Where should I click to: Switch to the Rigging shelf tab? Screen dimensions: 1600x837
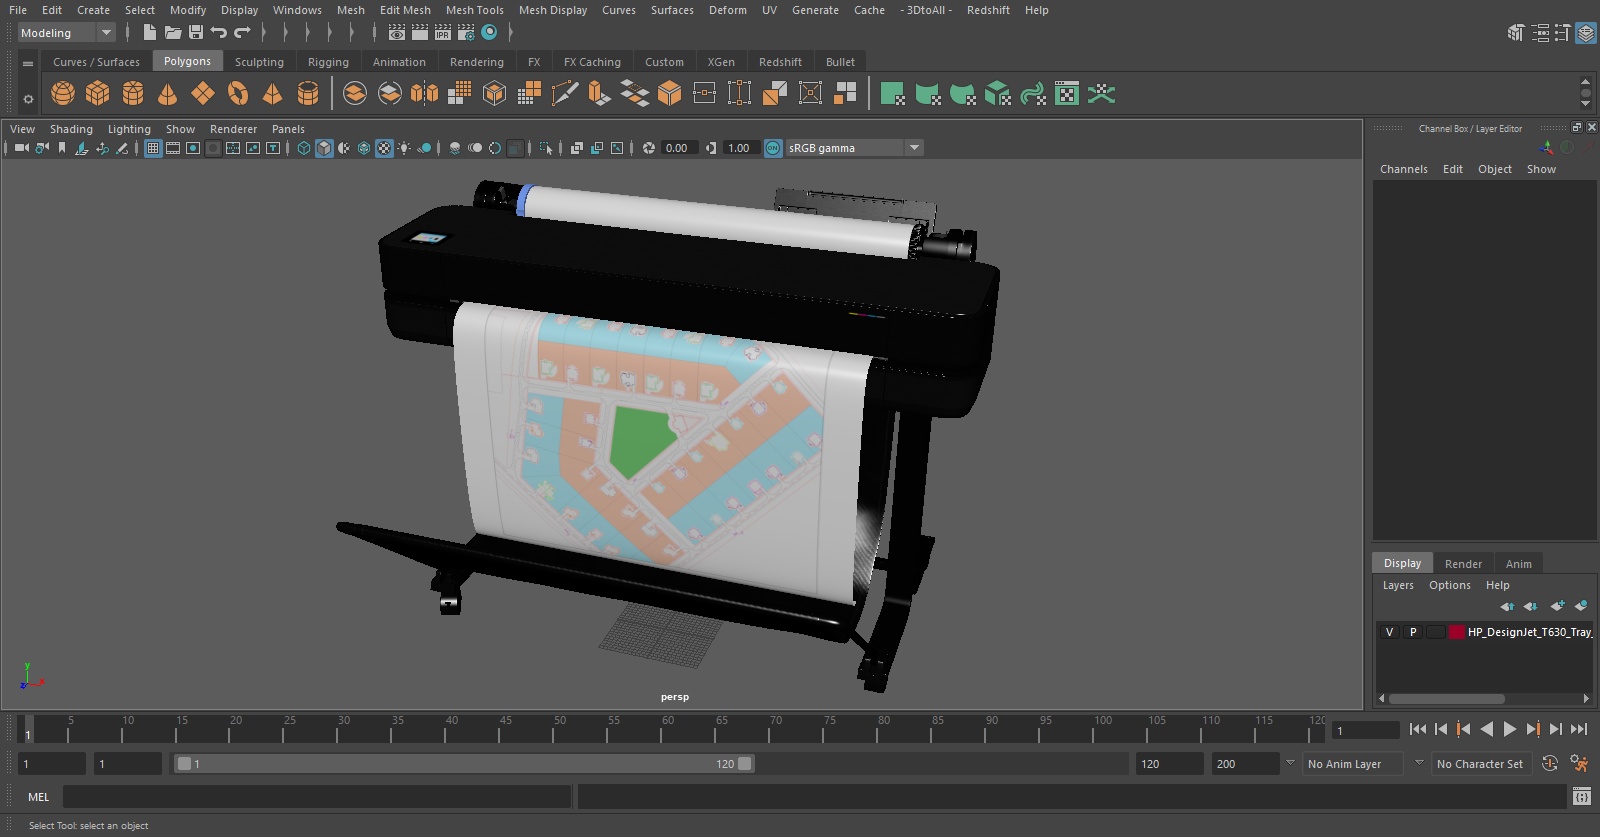point(328,62)
